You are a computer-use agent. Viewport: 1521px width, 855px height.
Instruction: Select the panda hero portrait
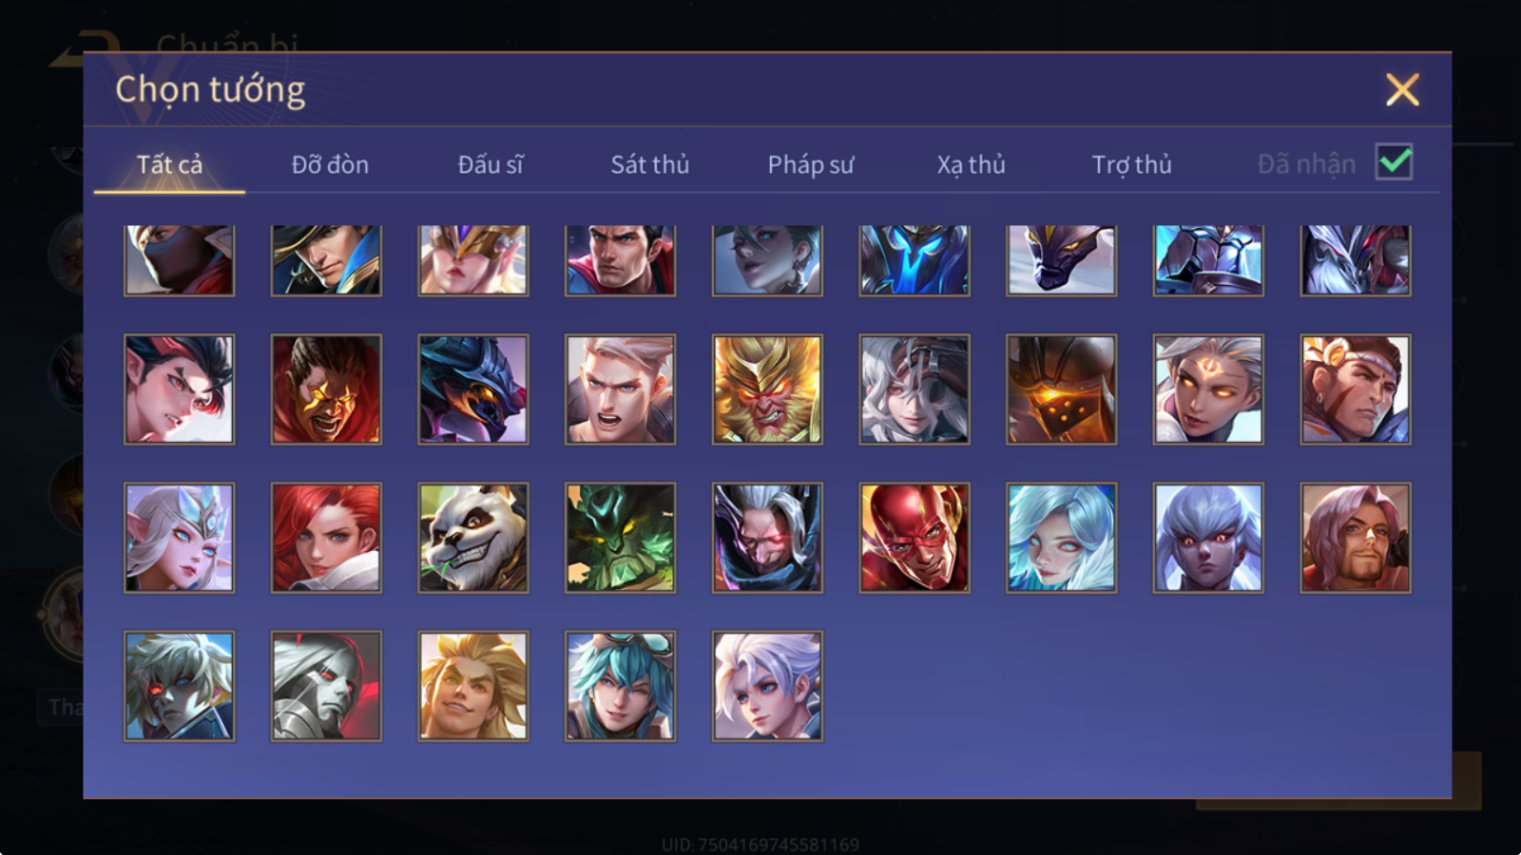point(473,538)
